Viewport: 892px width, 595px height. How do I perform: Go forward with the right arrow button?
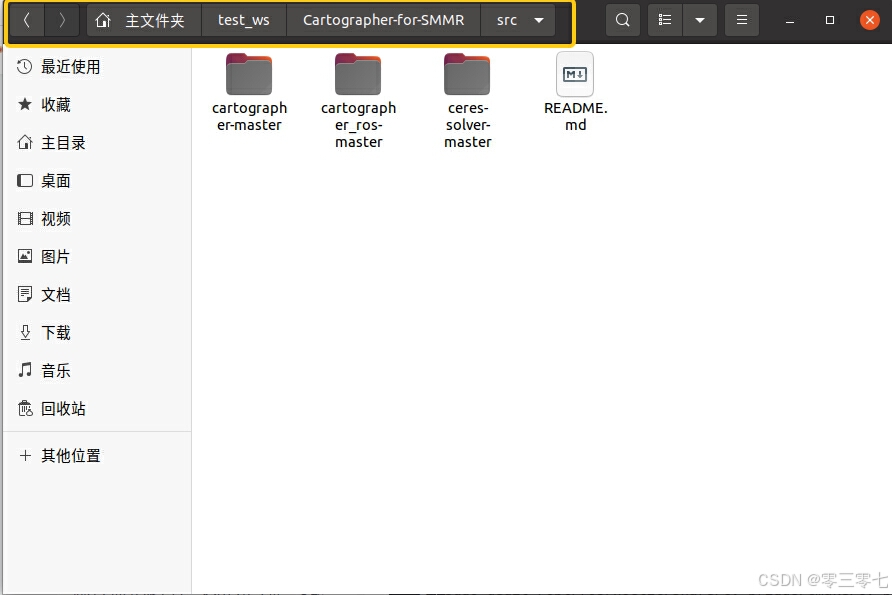coord(62,20)
